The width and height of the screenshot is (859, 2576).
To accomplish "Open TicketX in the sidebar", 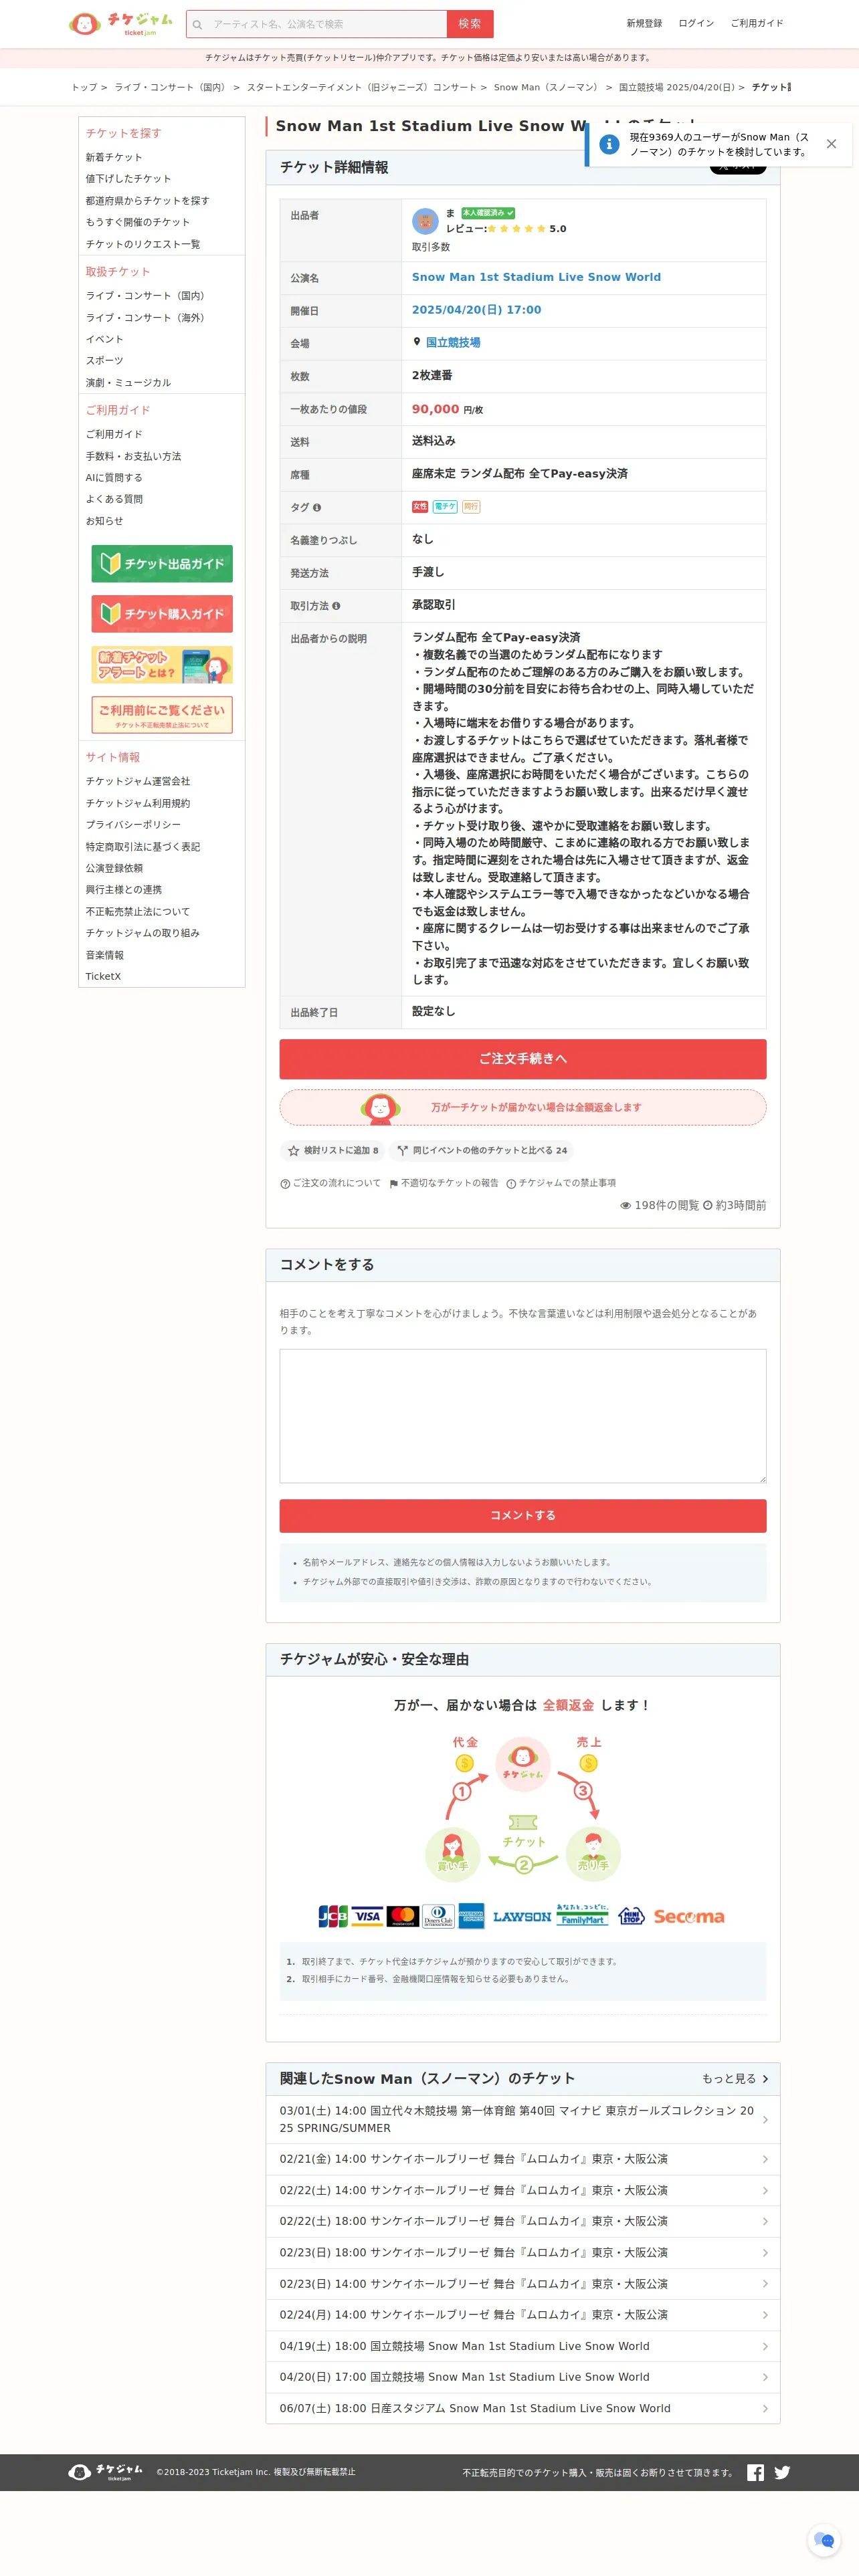I will pos(103,976).
